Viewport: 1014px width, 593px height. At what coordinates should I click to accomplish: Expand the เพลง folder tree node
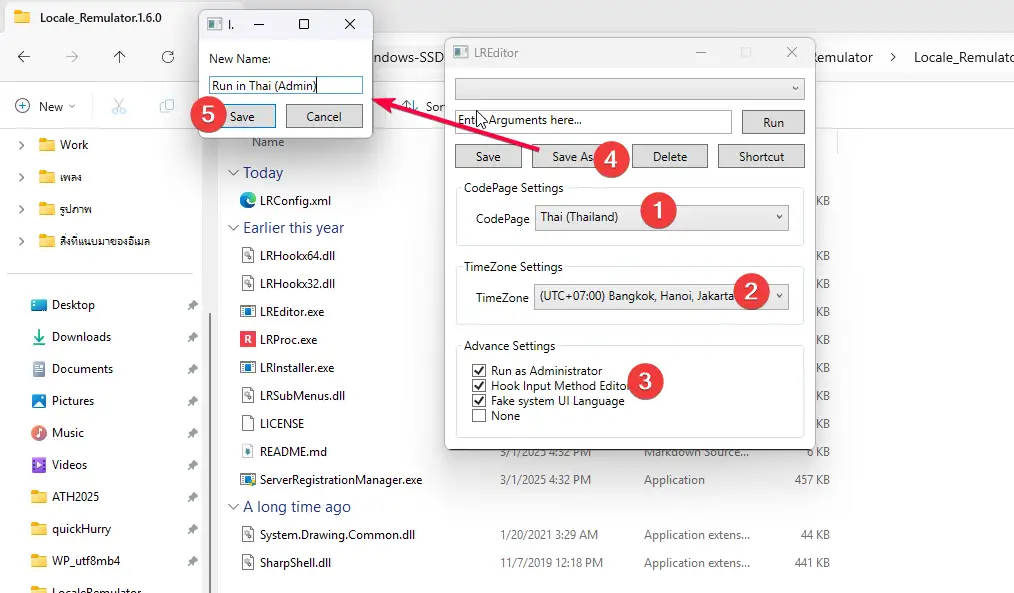[21, 177]
